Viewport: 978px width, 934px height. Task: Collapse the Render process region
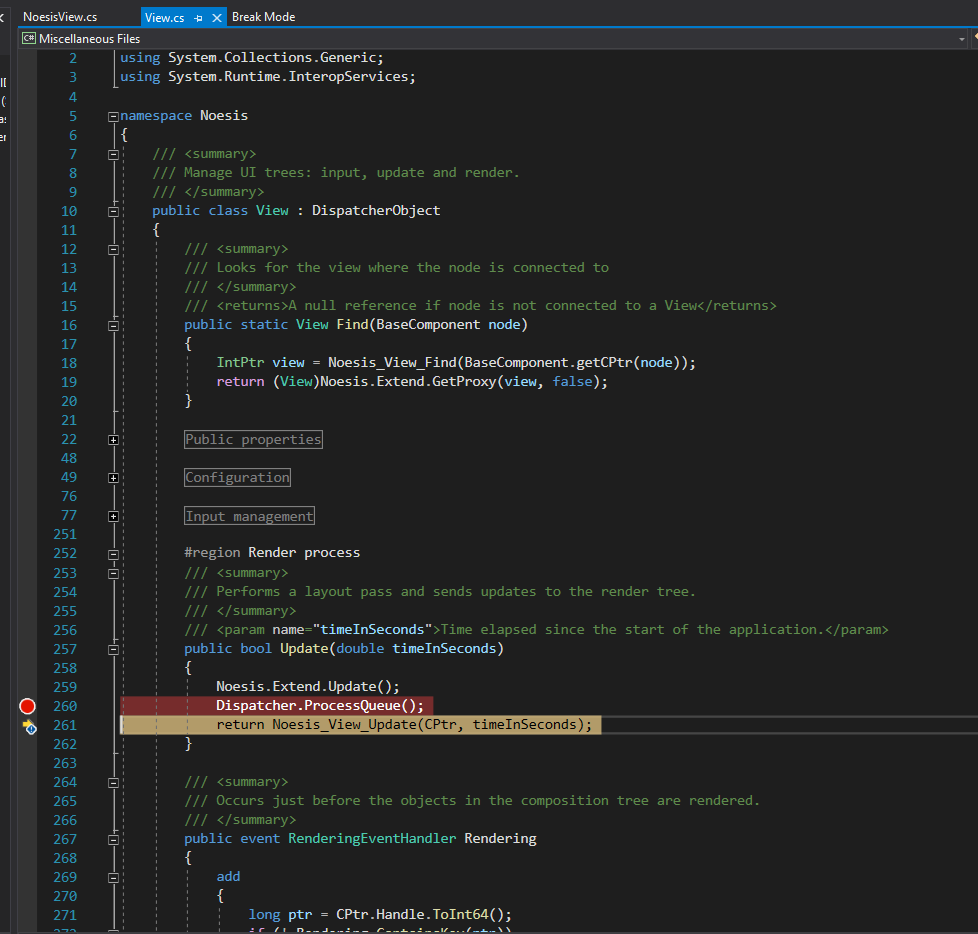(x=114, y=555)
